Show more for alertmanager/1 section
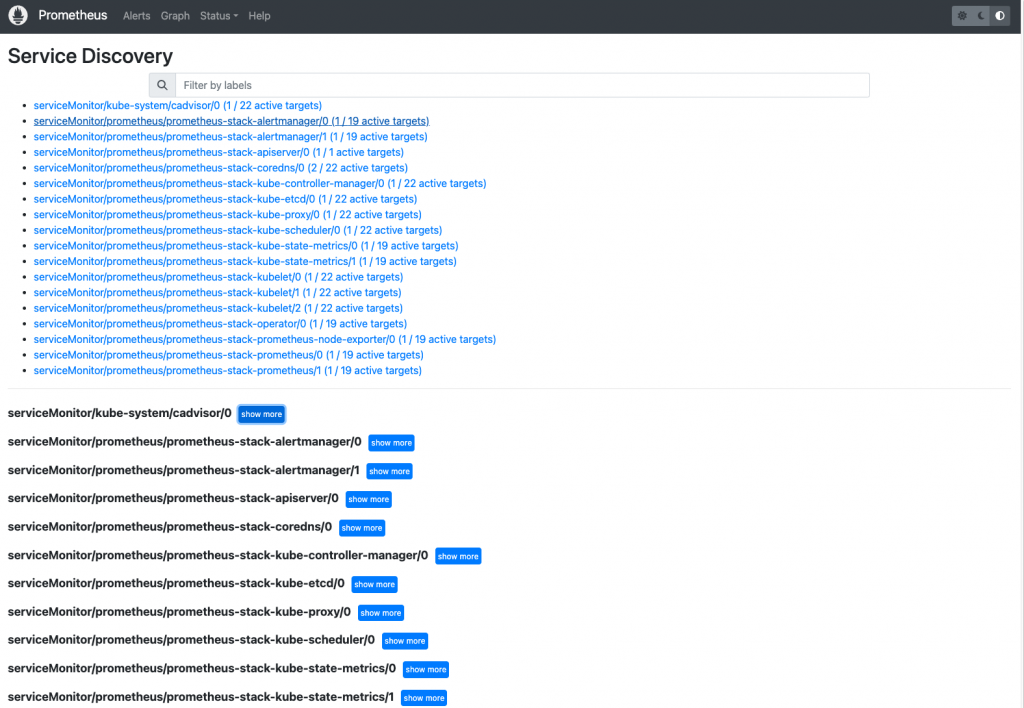The width and height of the screenshot is (1024, 708). click(389, 471)
